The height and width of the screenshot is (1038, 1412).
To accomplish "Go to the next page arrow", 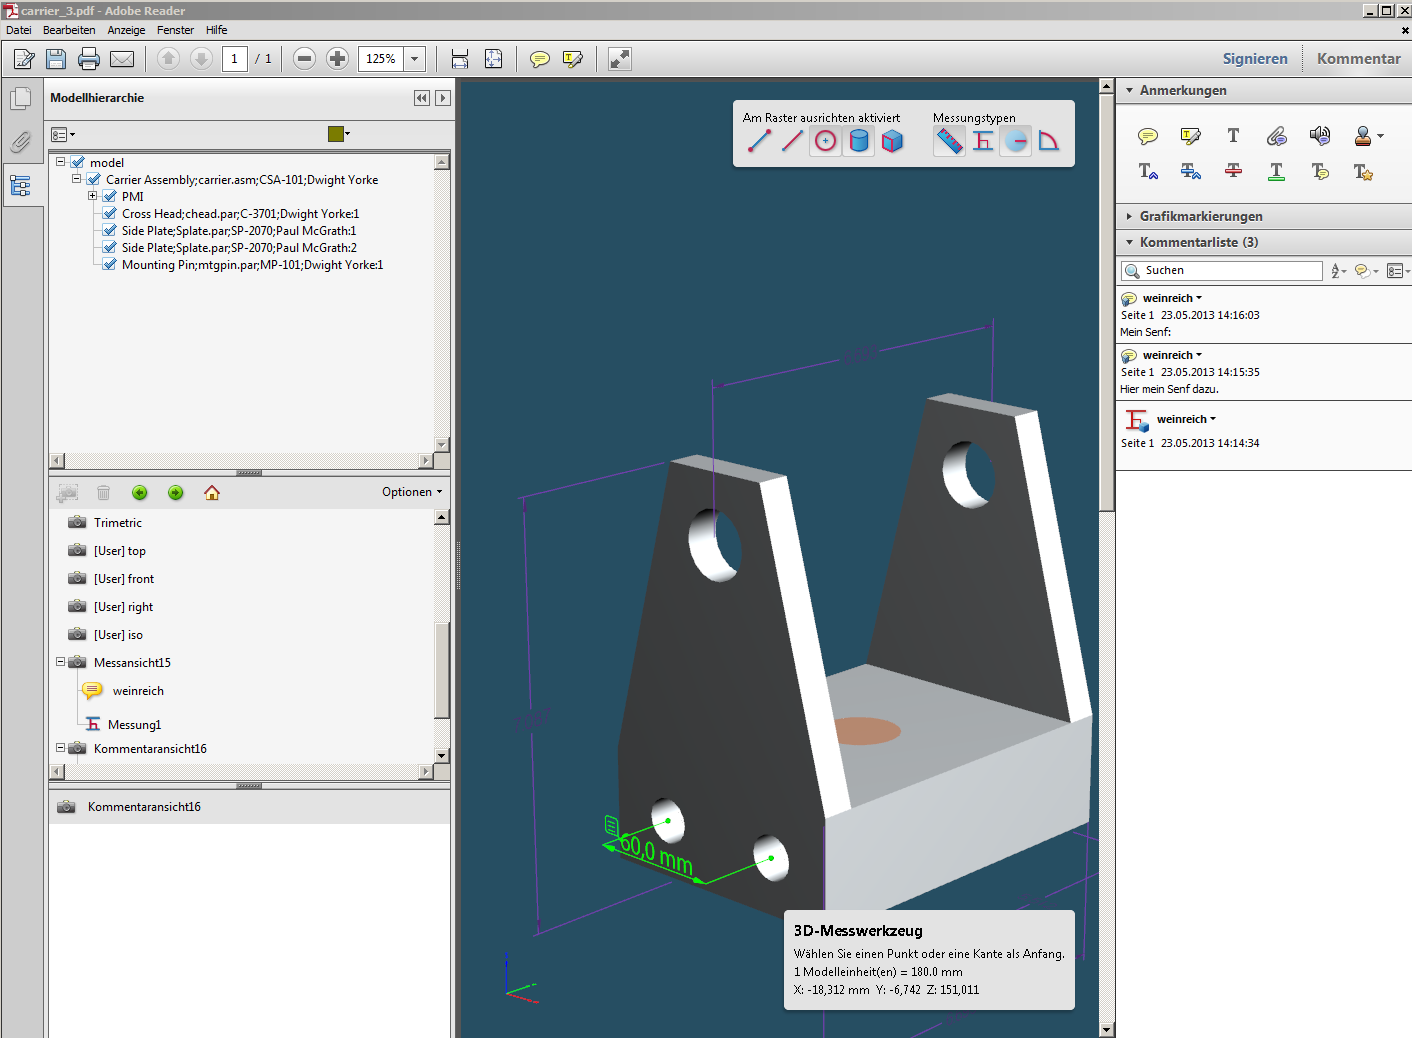I will (x=201, y=59).
